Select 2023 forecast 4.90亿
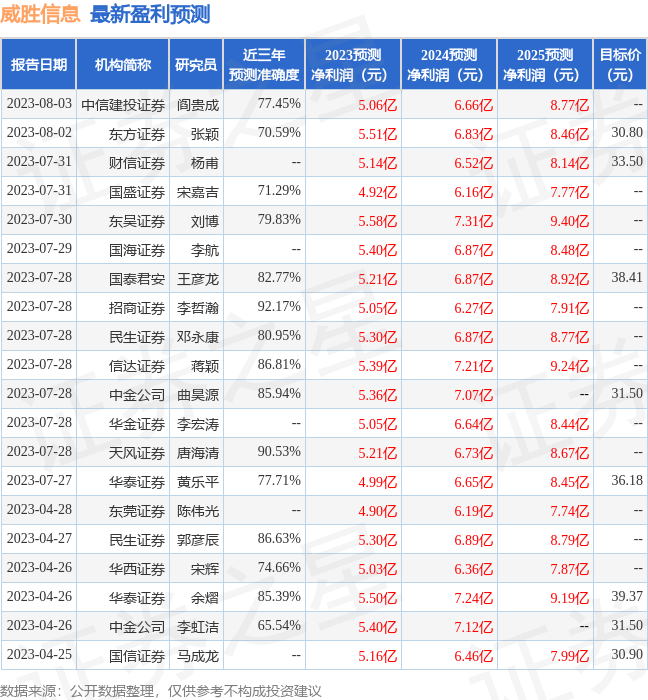The width and height of the screenshot is (648, 700). 378,512
